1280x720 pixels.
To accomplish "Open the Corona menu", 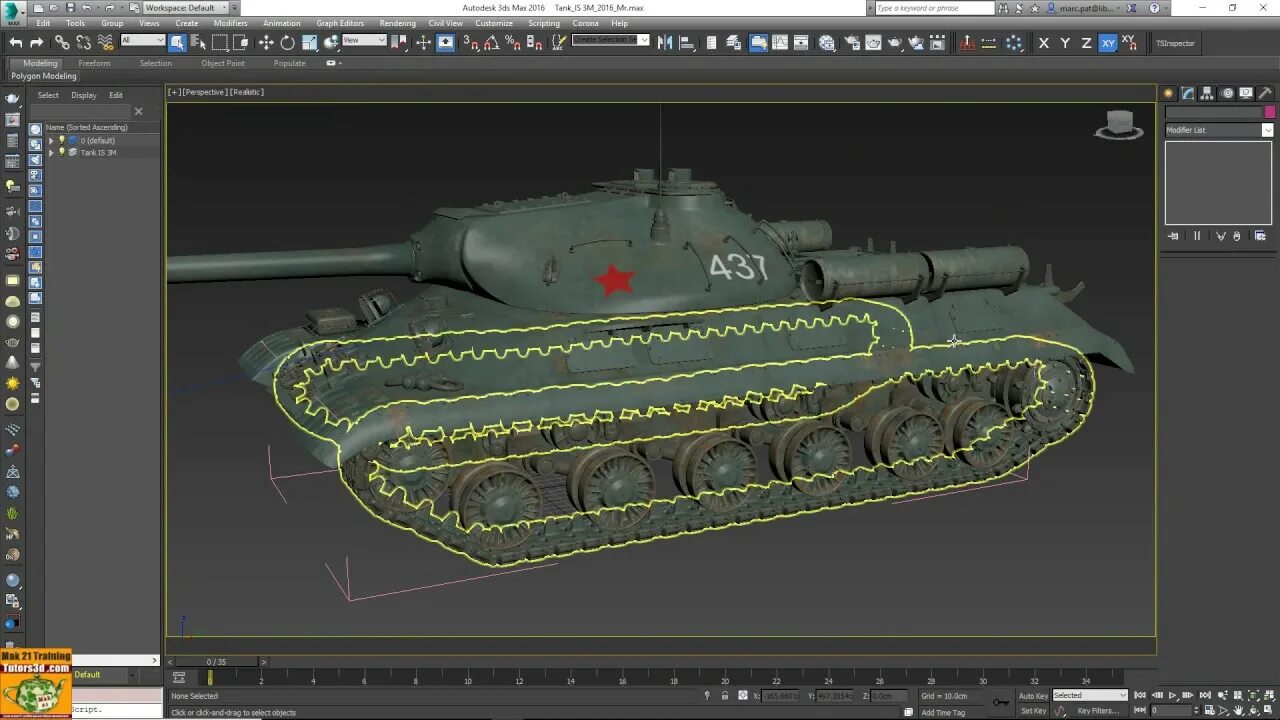I will [585, 23].
